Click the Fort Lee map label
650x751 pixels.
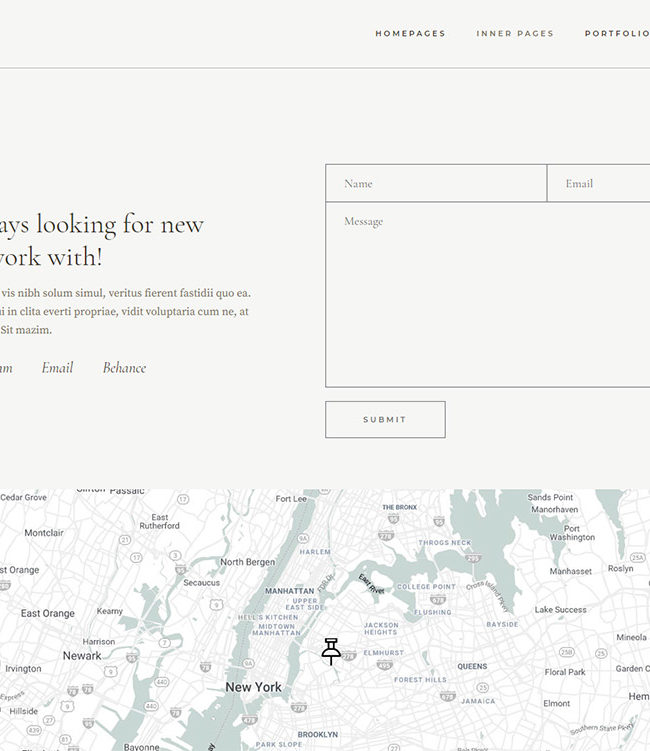pyautogui.click(x=291, y=499)
